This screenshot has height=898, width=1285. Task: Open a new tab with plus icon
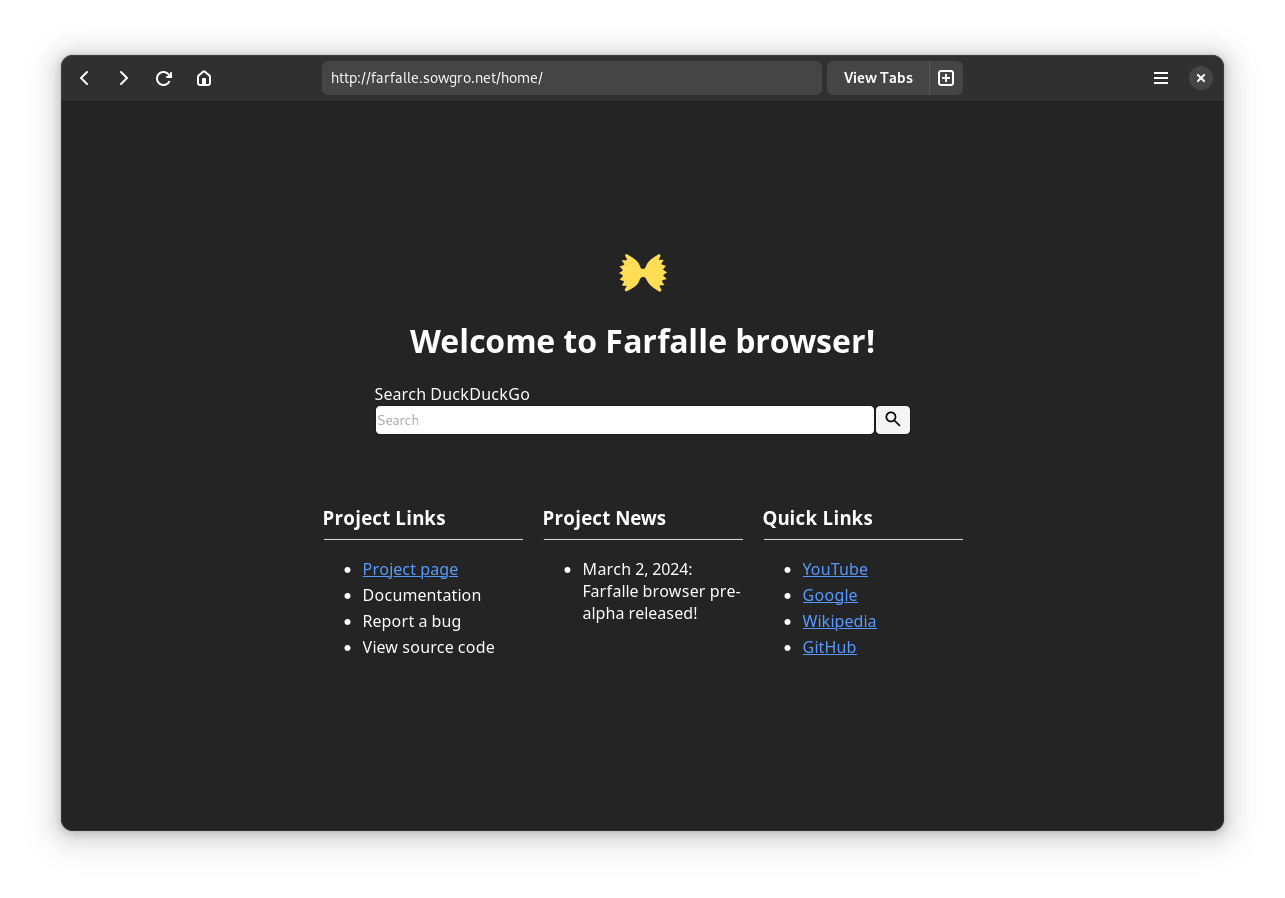[946, 78]
